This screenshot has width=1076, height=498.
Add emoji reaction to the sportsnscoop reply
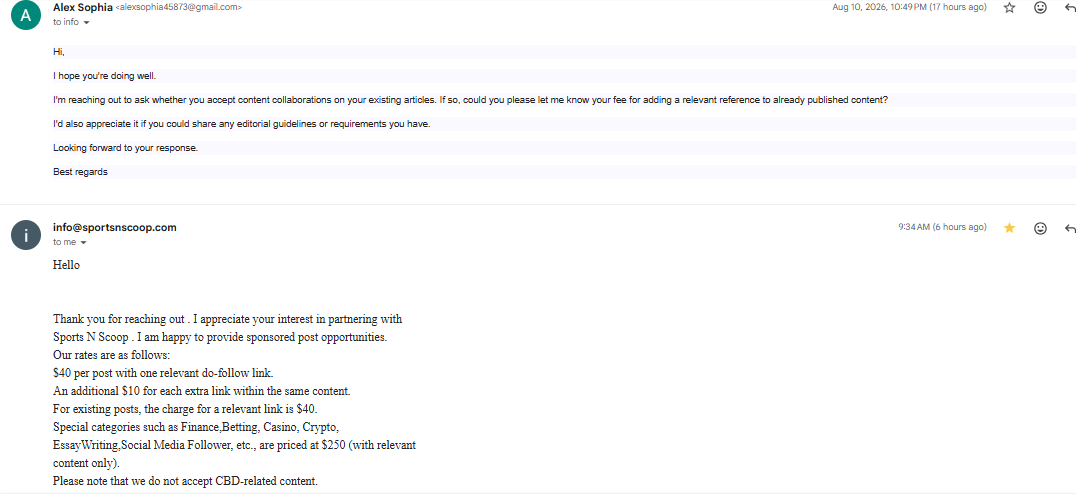click(x=1040, y=228)
